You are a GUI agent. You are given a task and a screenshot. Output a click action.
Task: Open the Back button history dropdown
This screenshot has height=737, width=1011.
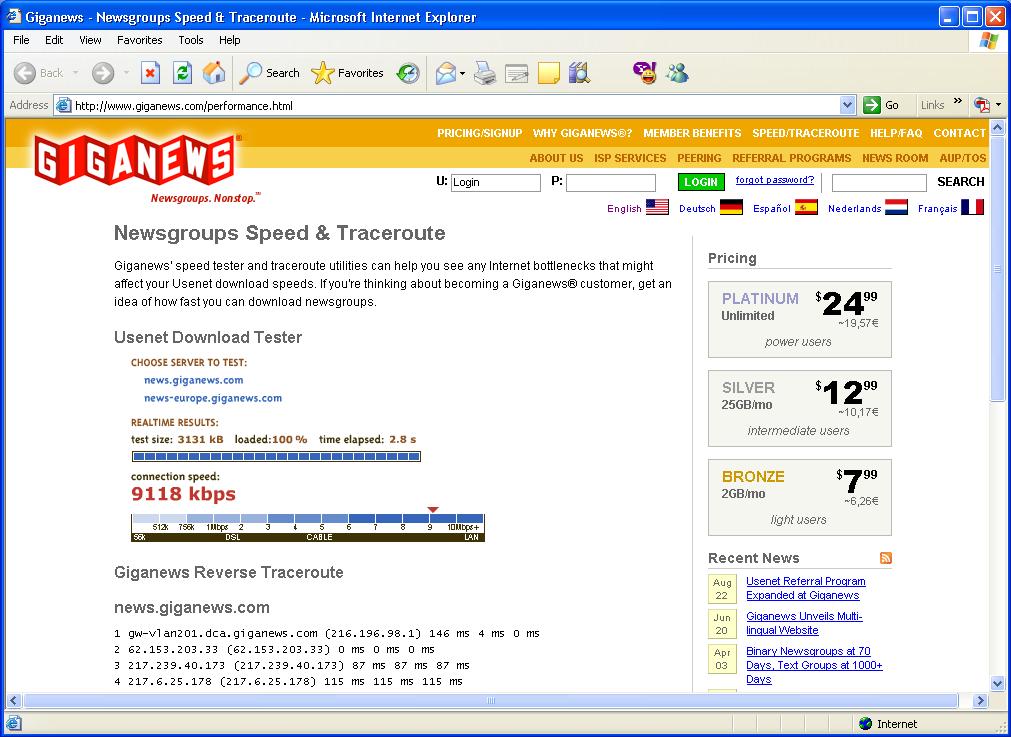(x=75, y=73)
